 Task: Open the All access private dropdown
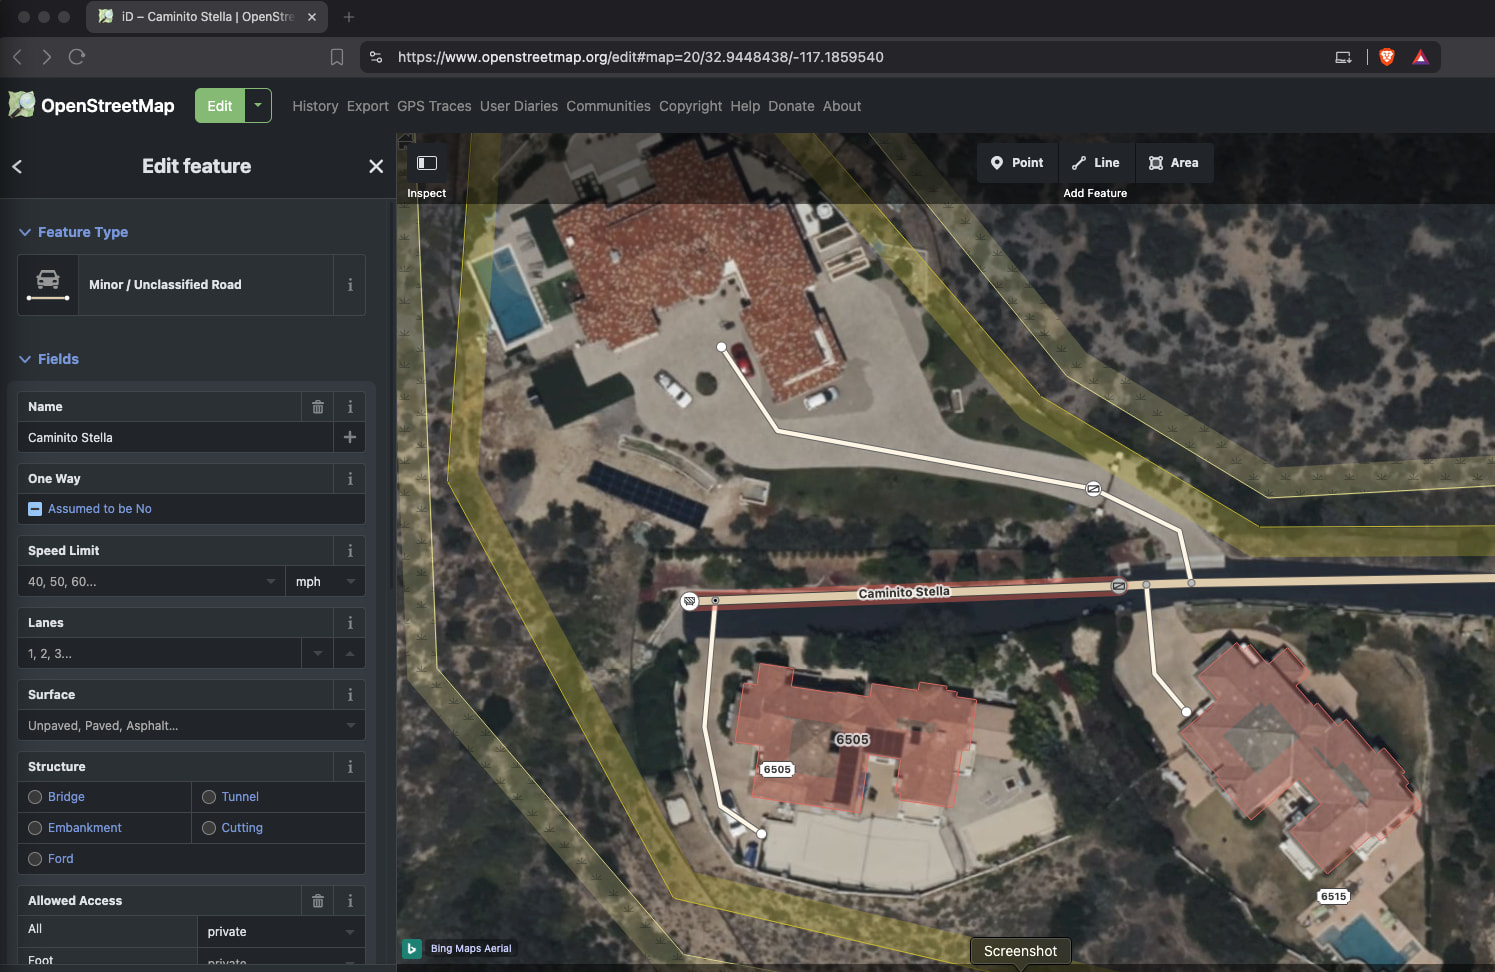281,932
